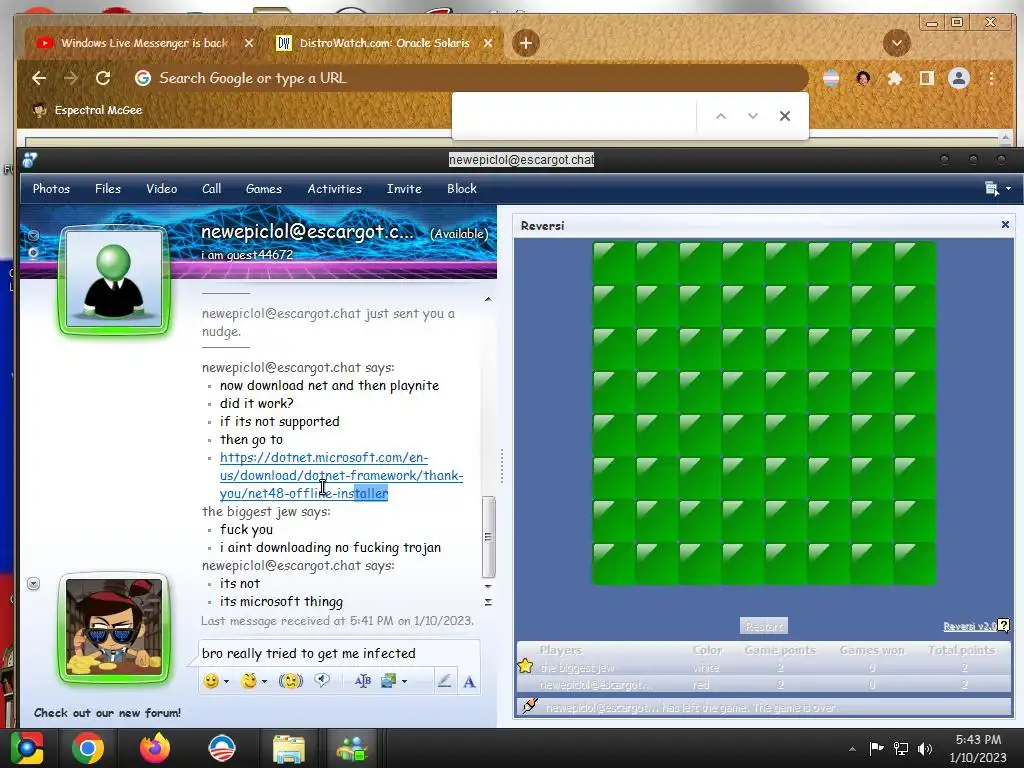Open the Video menu

tap(161, 189)
